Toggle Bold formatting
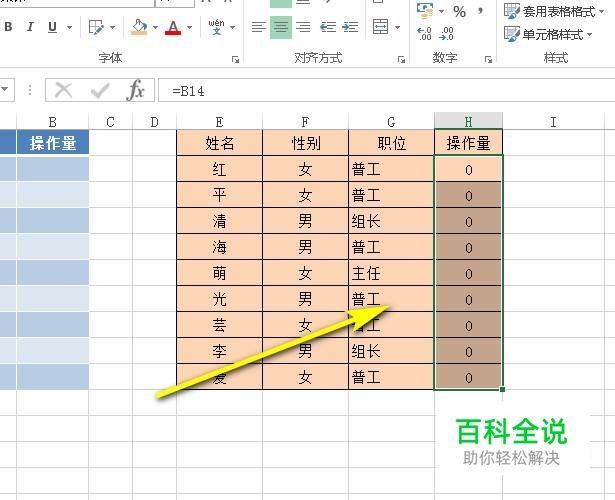Viewport: 615px width, 500px height. tap(8, 27)
